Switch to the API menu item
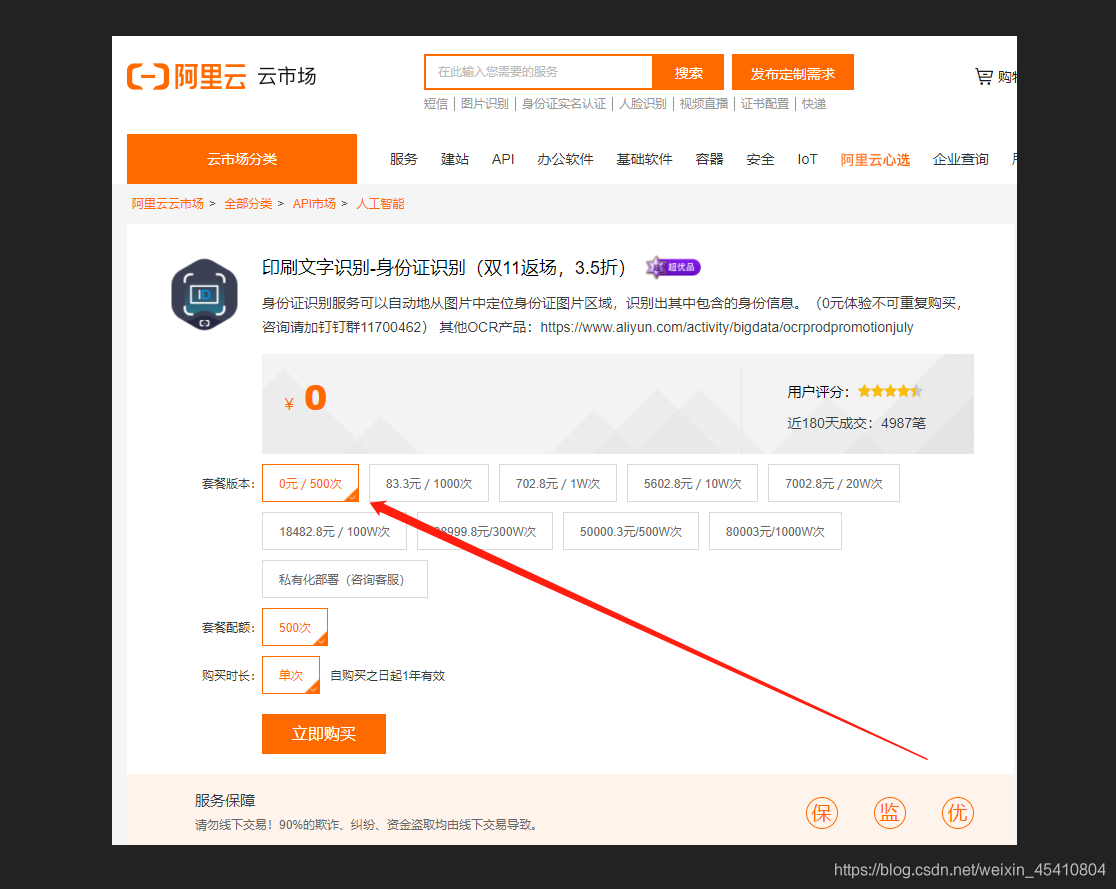The height and width of the screenshot is (889, 1116). 503,159
